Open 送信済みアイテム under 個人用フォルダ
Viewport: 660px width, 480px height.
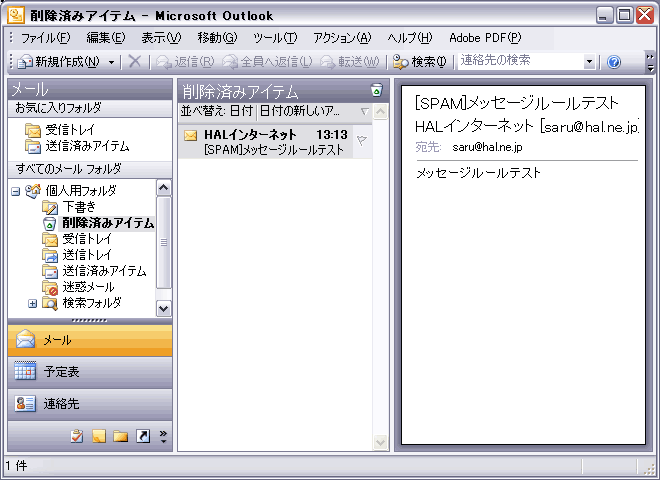click(x=94, y=271)
